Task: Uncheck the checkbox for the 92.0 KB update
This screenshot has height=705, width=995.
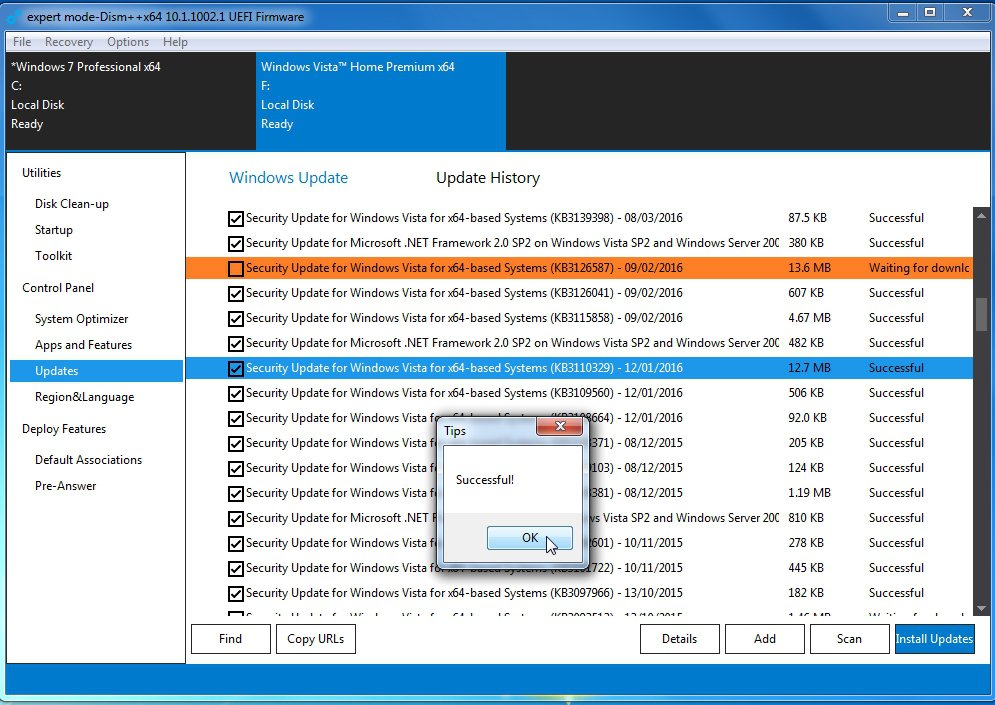Action: pos(235,418)
